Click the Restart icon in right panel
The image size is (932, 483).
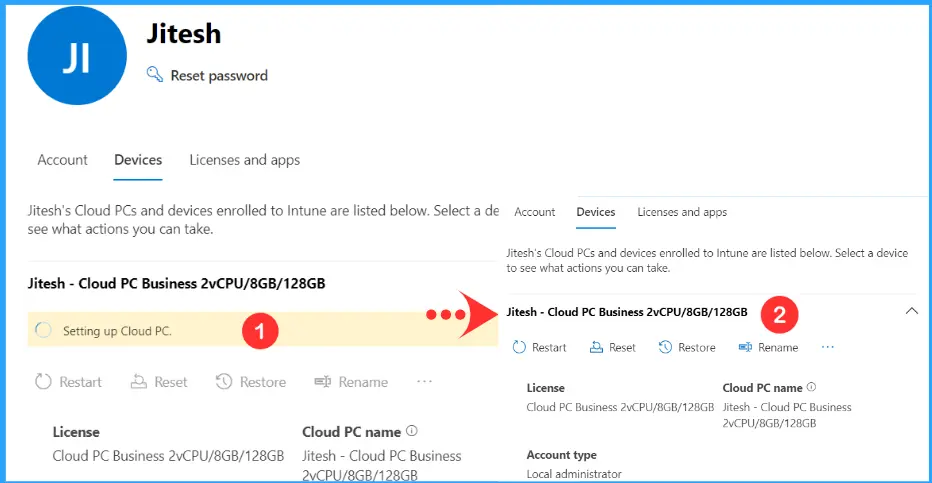click(x=519, y=347)
